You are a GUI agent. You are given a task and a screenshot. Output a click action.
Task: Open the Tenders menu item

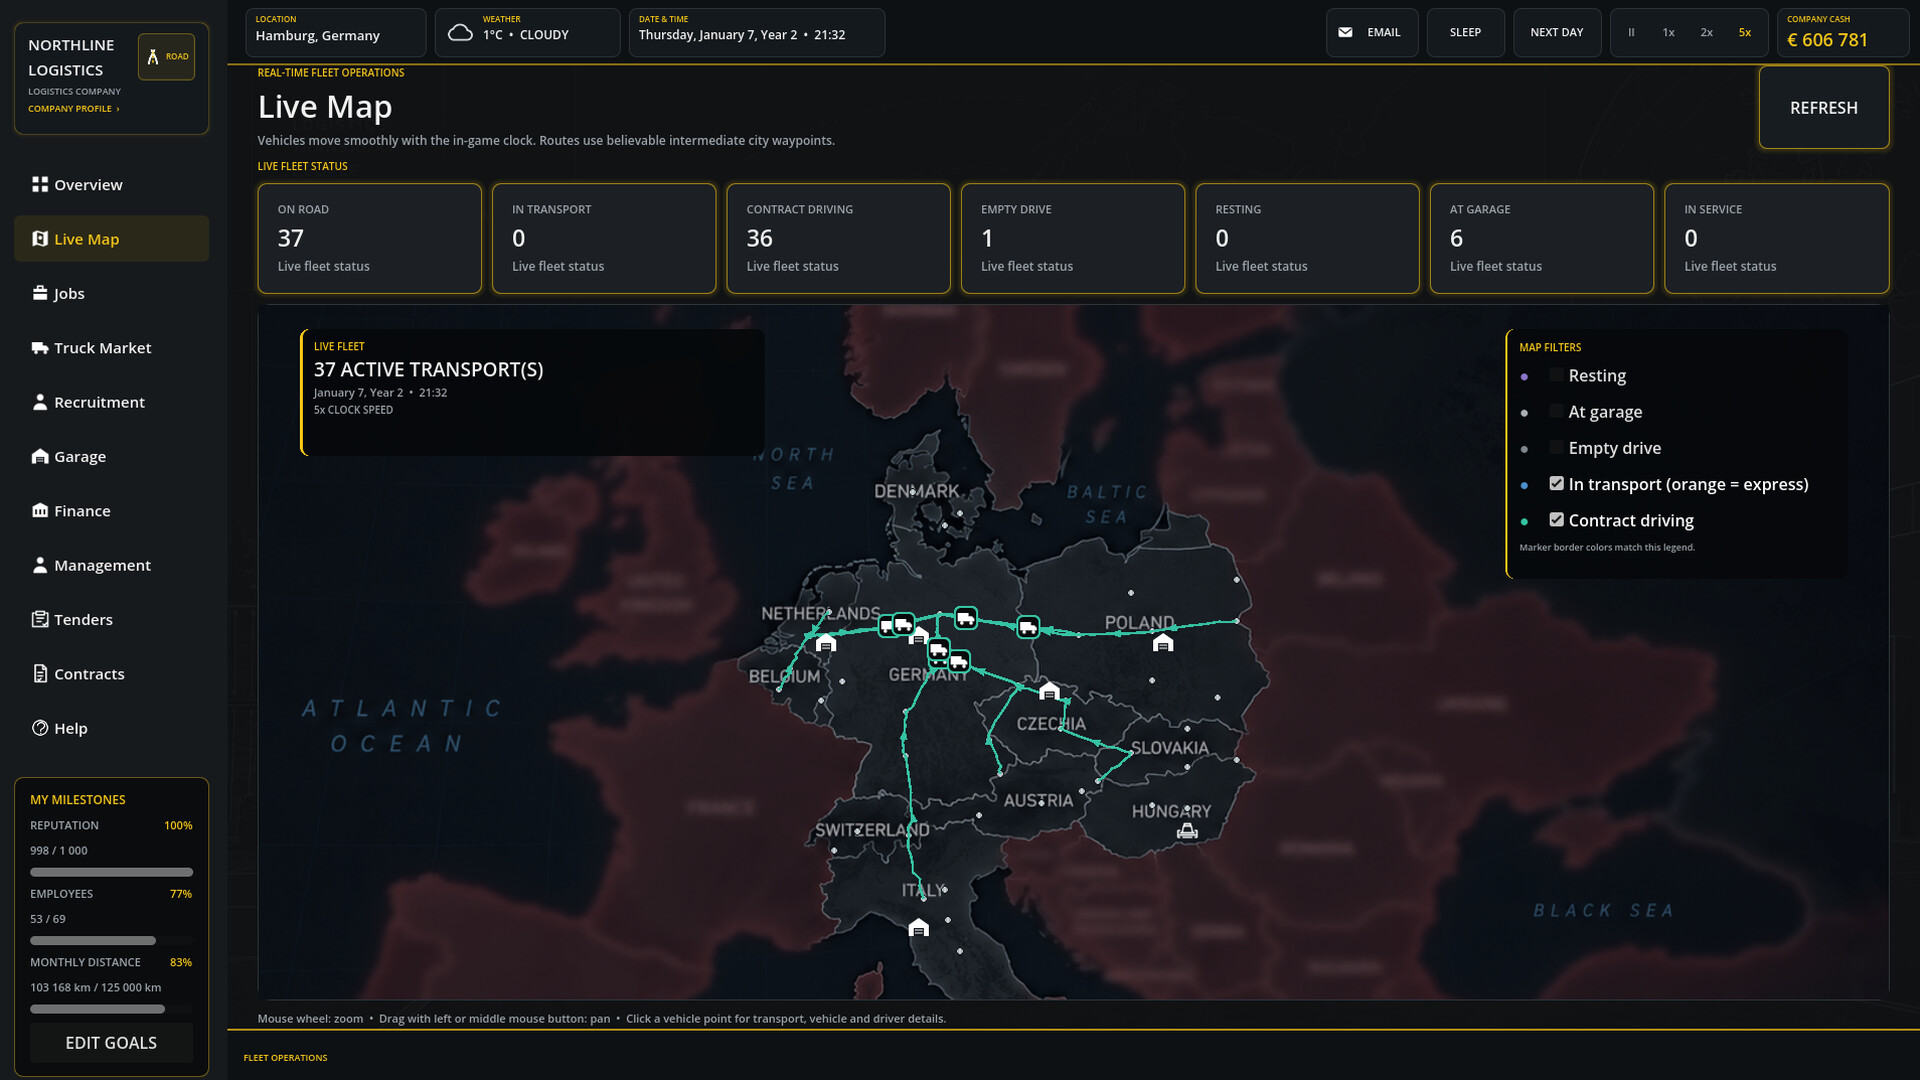point(111,619)
